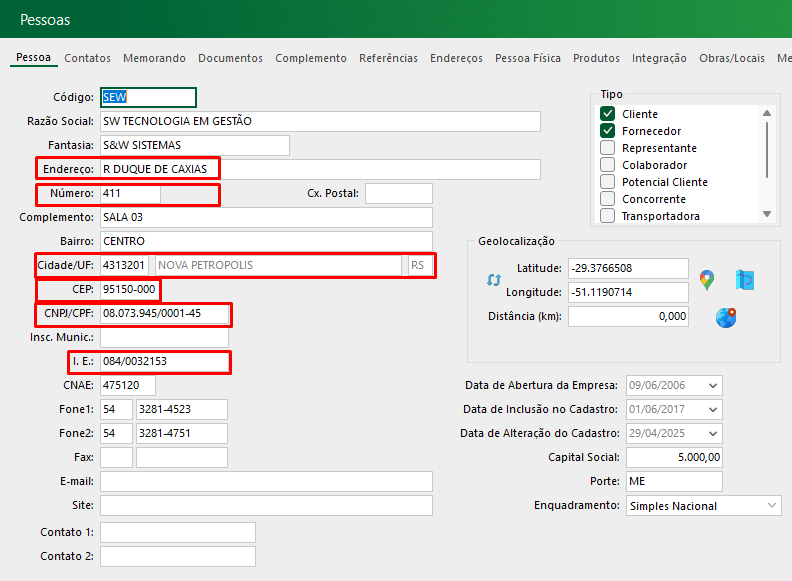Click the CEP field
The width and height of the screenshot is (792, 581).
(130, 289)
